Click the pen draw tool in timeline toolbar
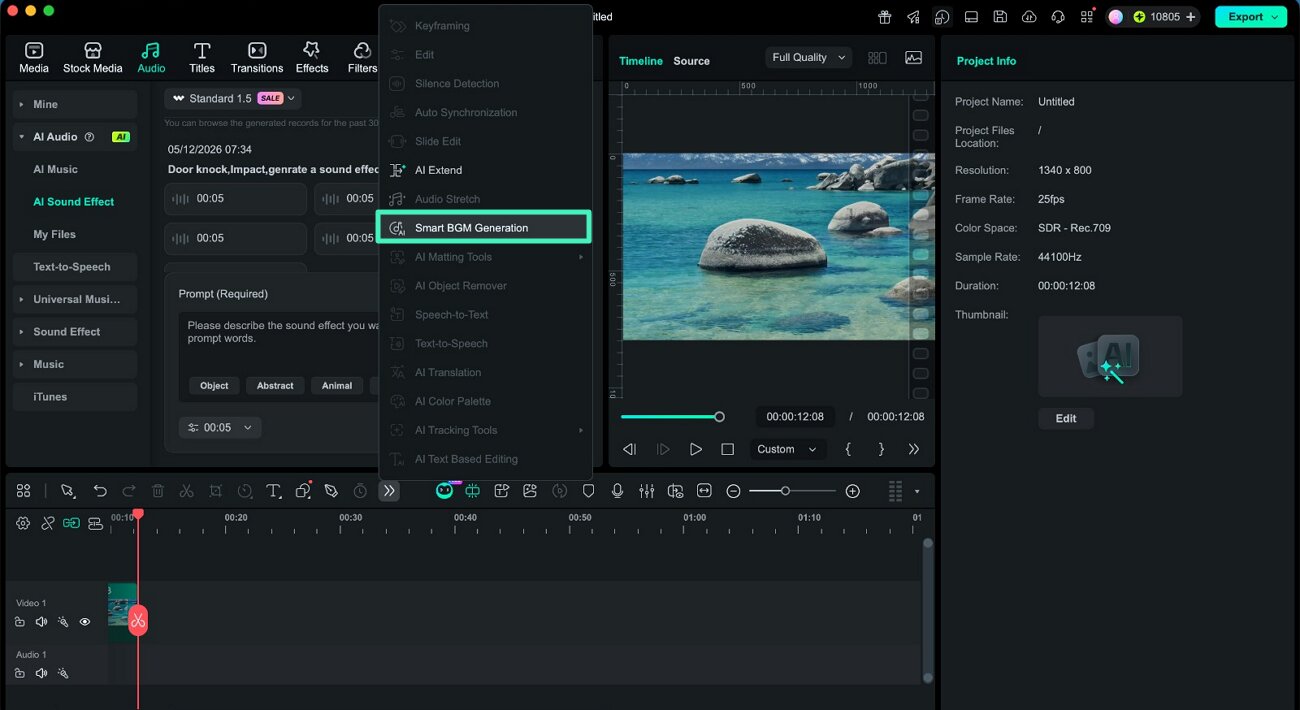1300x710 pixels. pyautogui.click(x=331, y=491)
